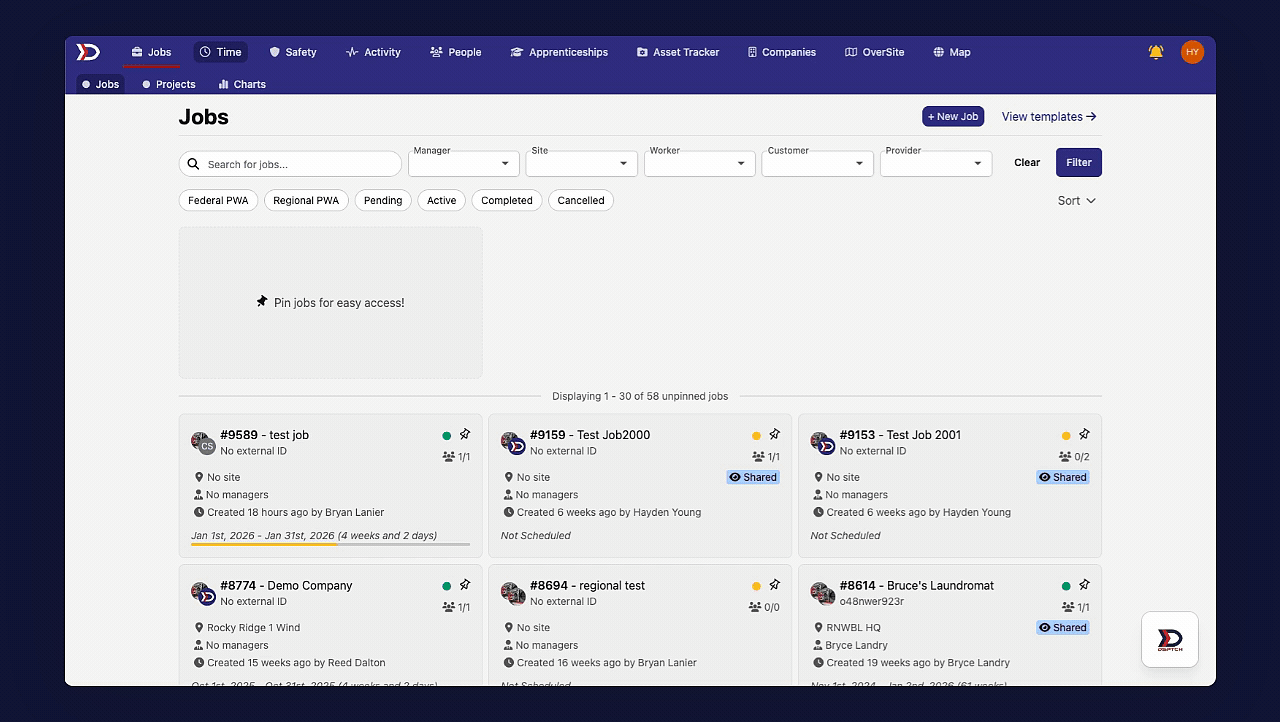The width and height of the screenshot is (1280, 722).
Task: Click the Filter button
Action: 1079,162
